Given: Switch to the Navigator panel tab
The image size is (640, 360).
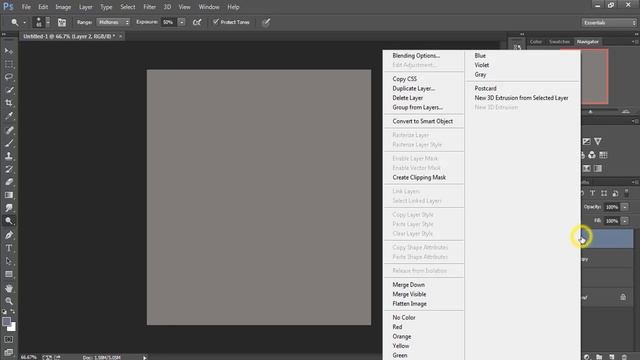Looking at the screenshot, I should pos(587,42).
